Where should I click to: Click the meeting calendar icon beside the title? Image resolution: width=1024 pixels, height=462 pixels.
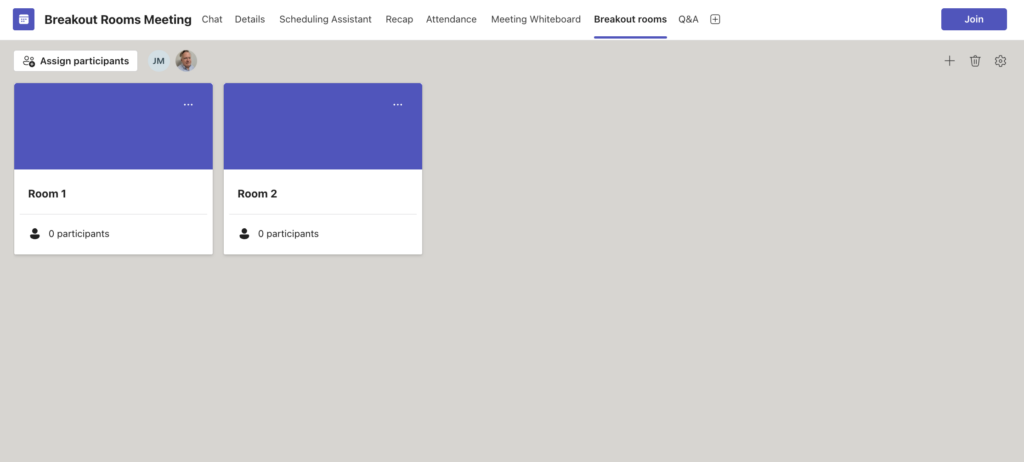pos(23,19)
